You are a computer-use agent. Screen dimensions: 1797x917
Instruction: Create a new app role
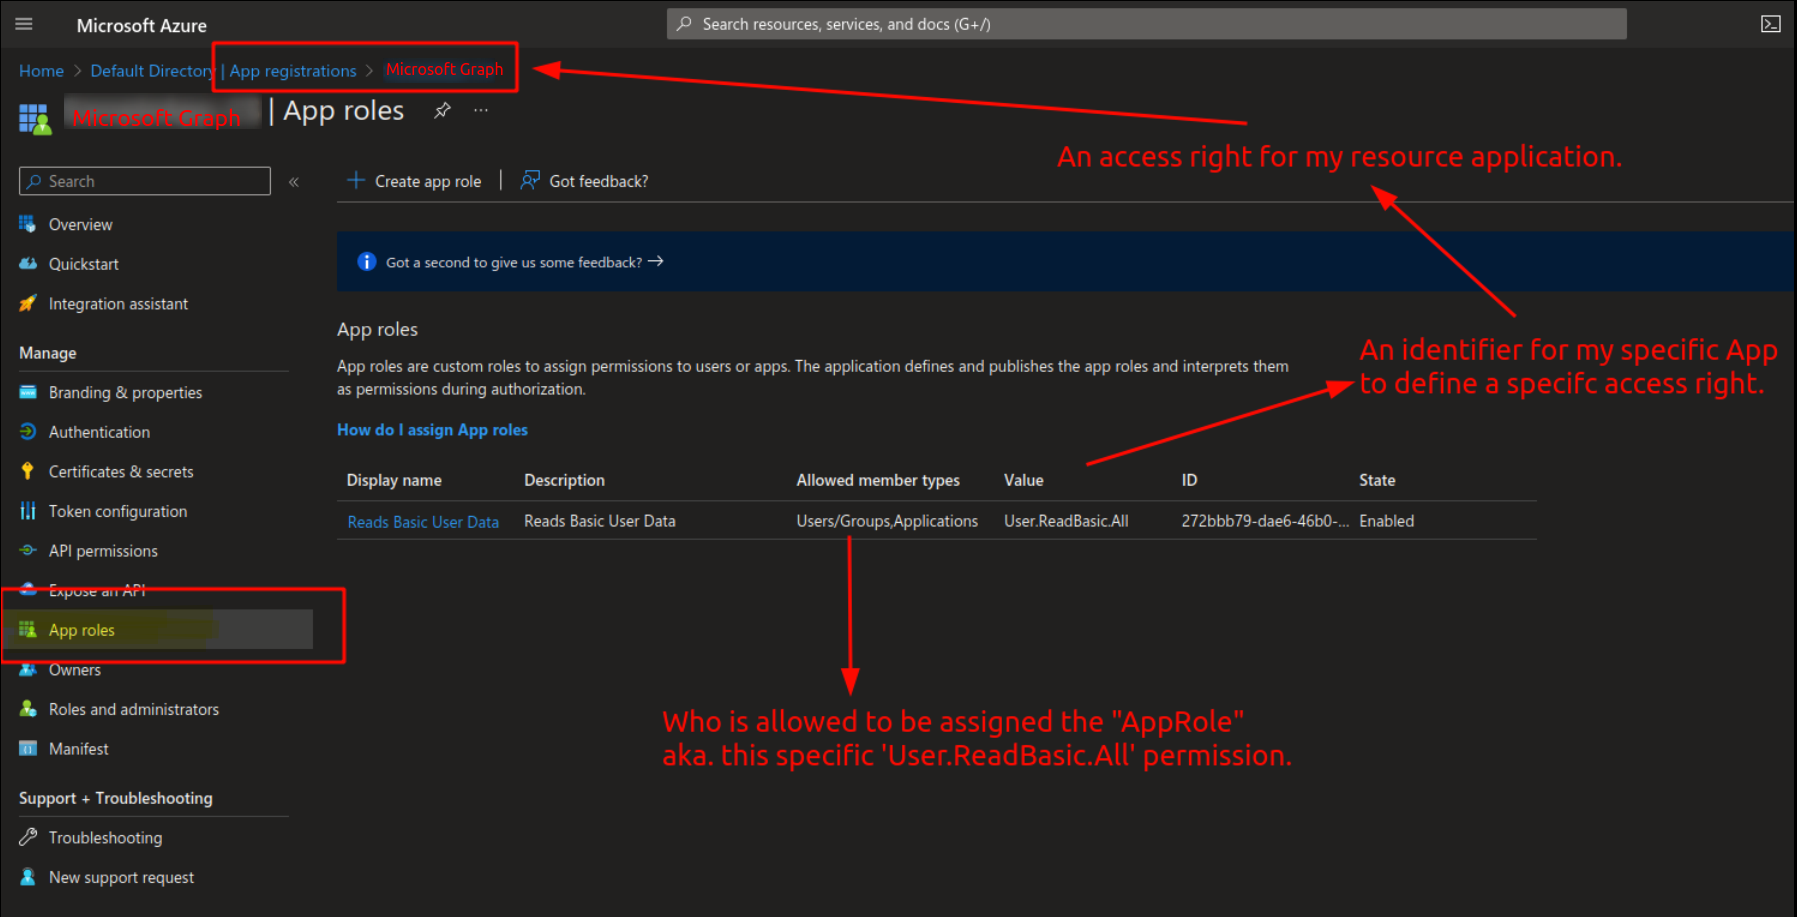click(414, 181)
